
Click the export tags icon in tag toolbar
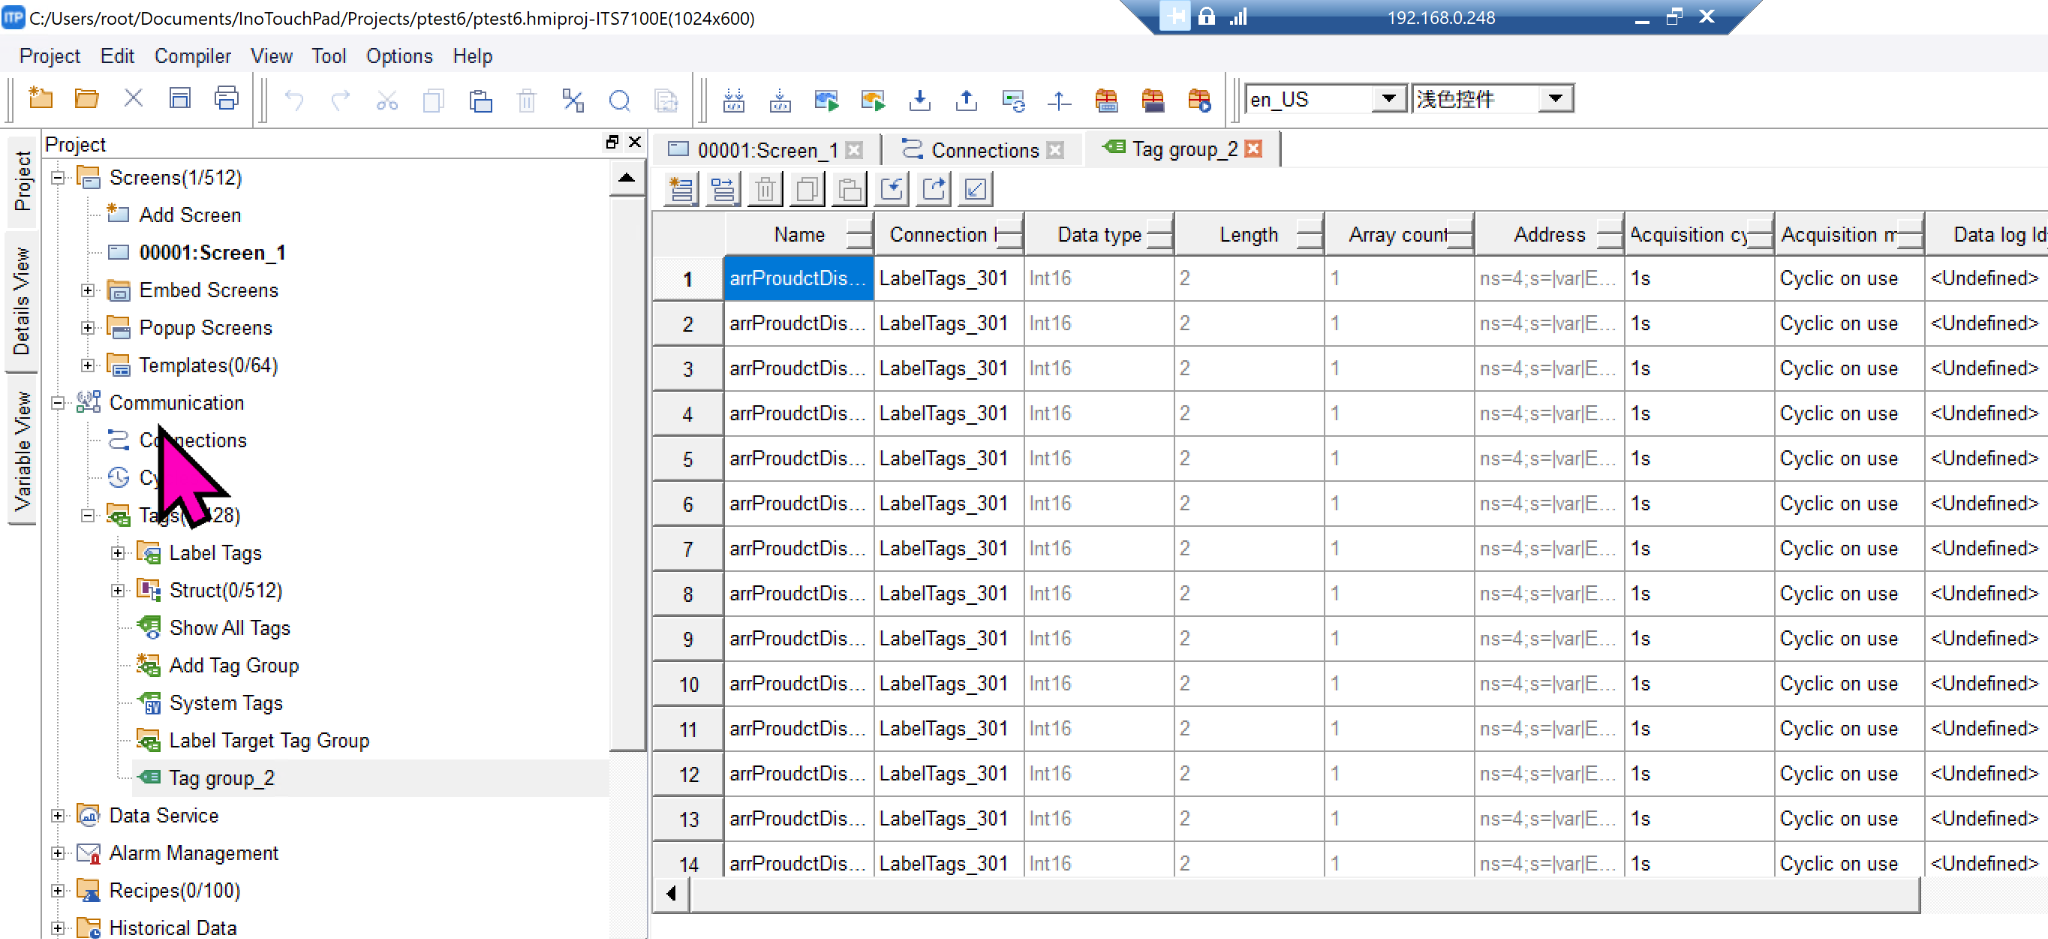(x=934, y=189)
